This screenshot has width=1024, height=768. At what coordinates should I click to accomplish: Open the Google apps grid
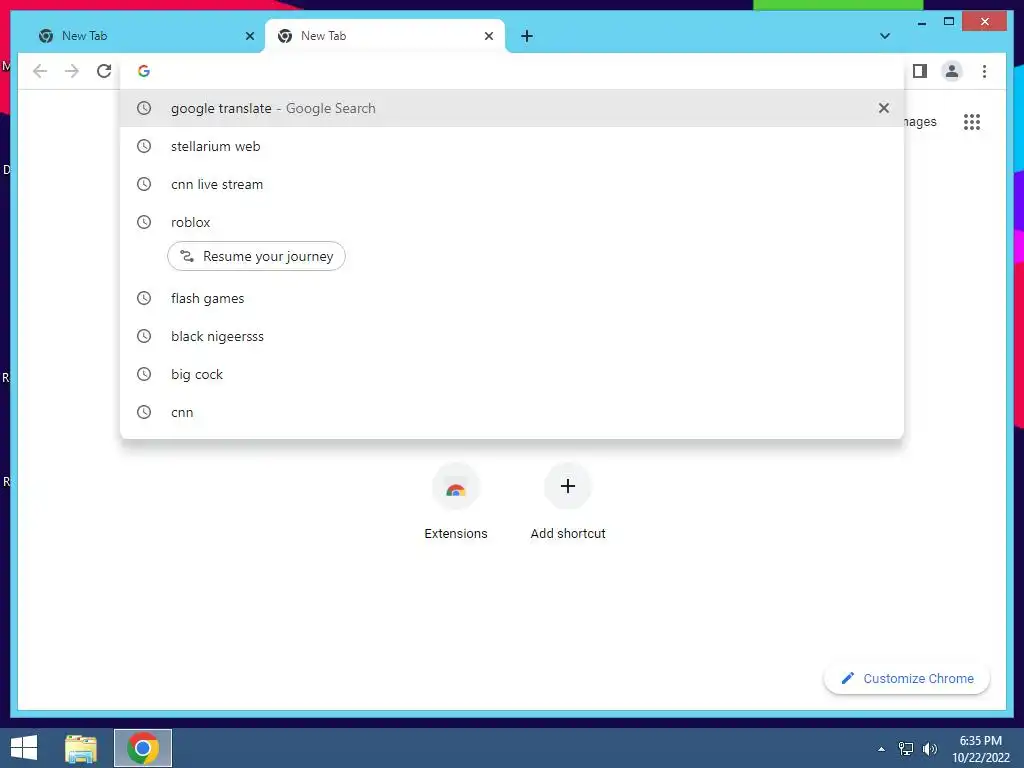coord(972,121)
